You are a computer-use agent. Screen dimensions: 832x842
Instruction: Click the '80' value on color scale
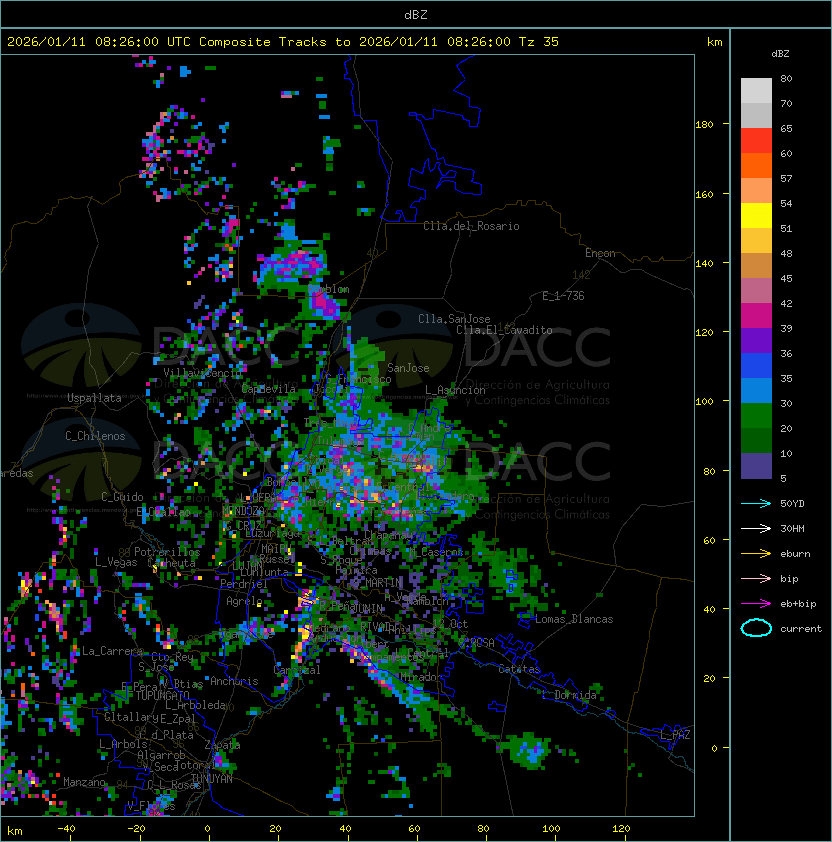click(786, 78)
